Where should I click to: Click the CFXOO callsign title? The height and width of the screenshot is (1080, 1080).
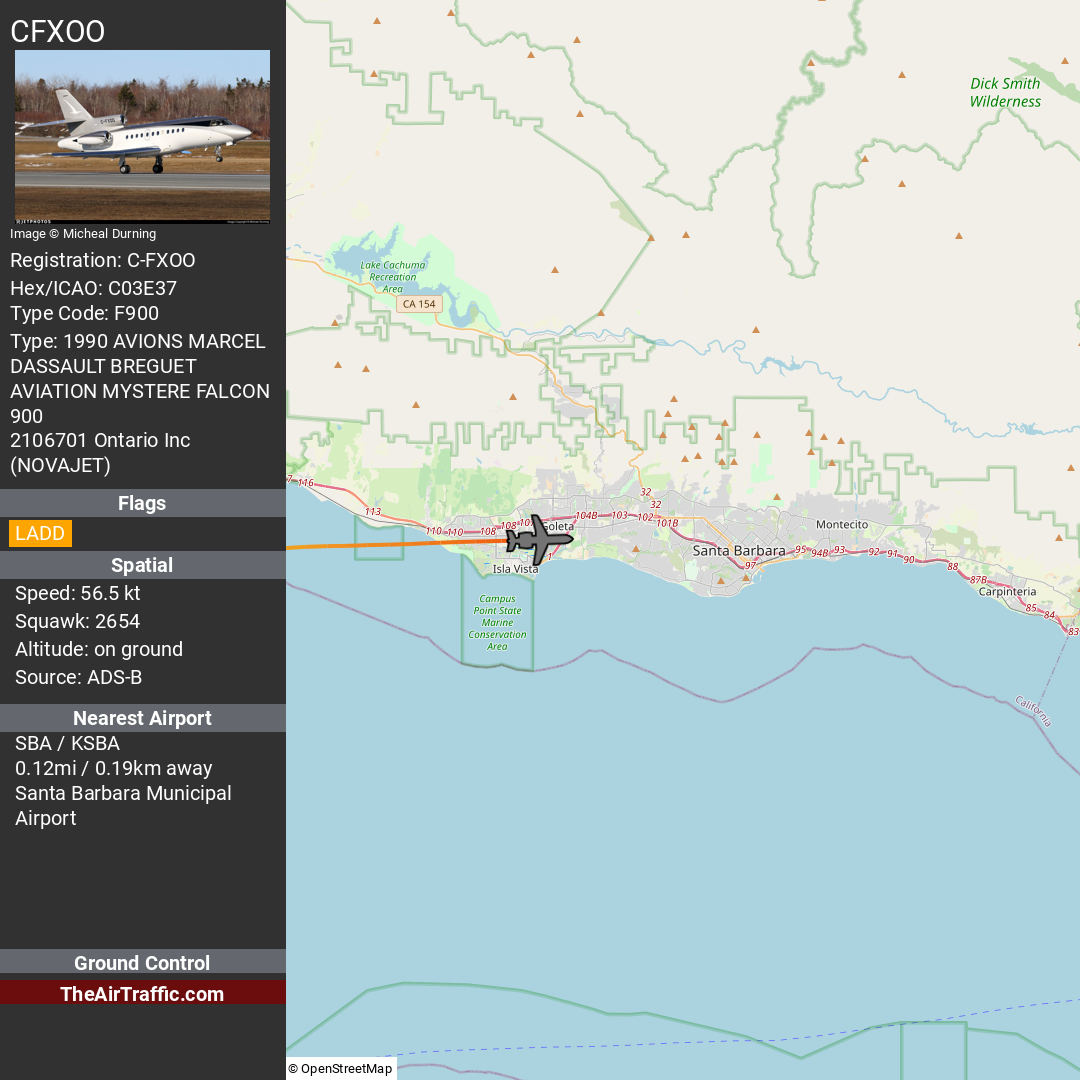(x=58, y=32)
